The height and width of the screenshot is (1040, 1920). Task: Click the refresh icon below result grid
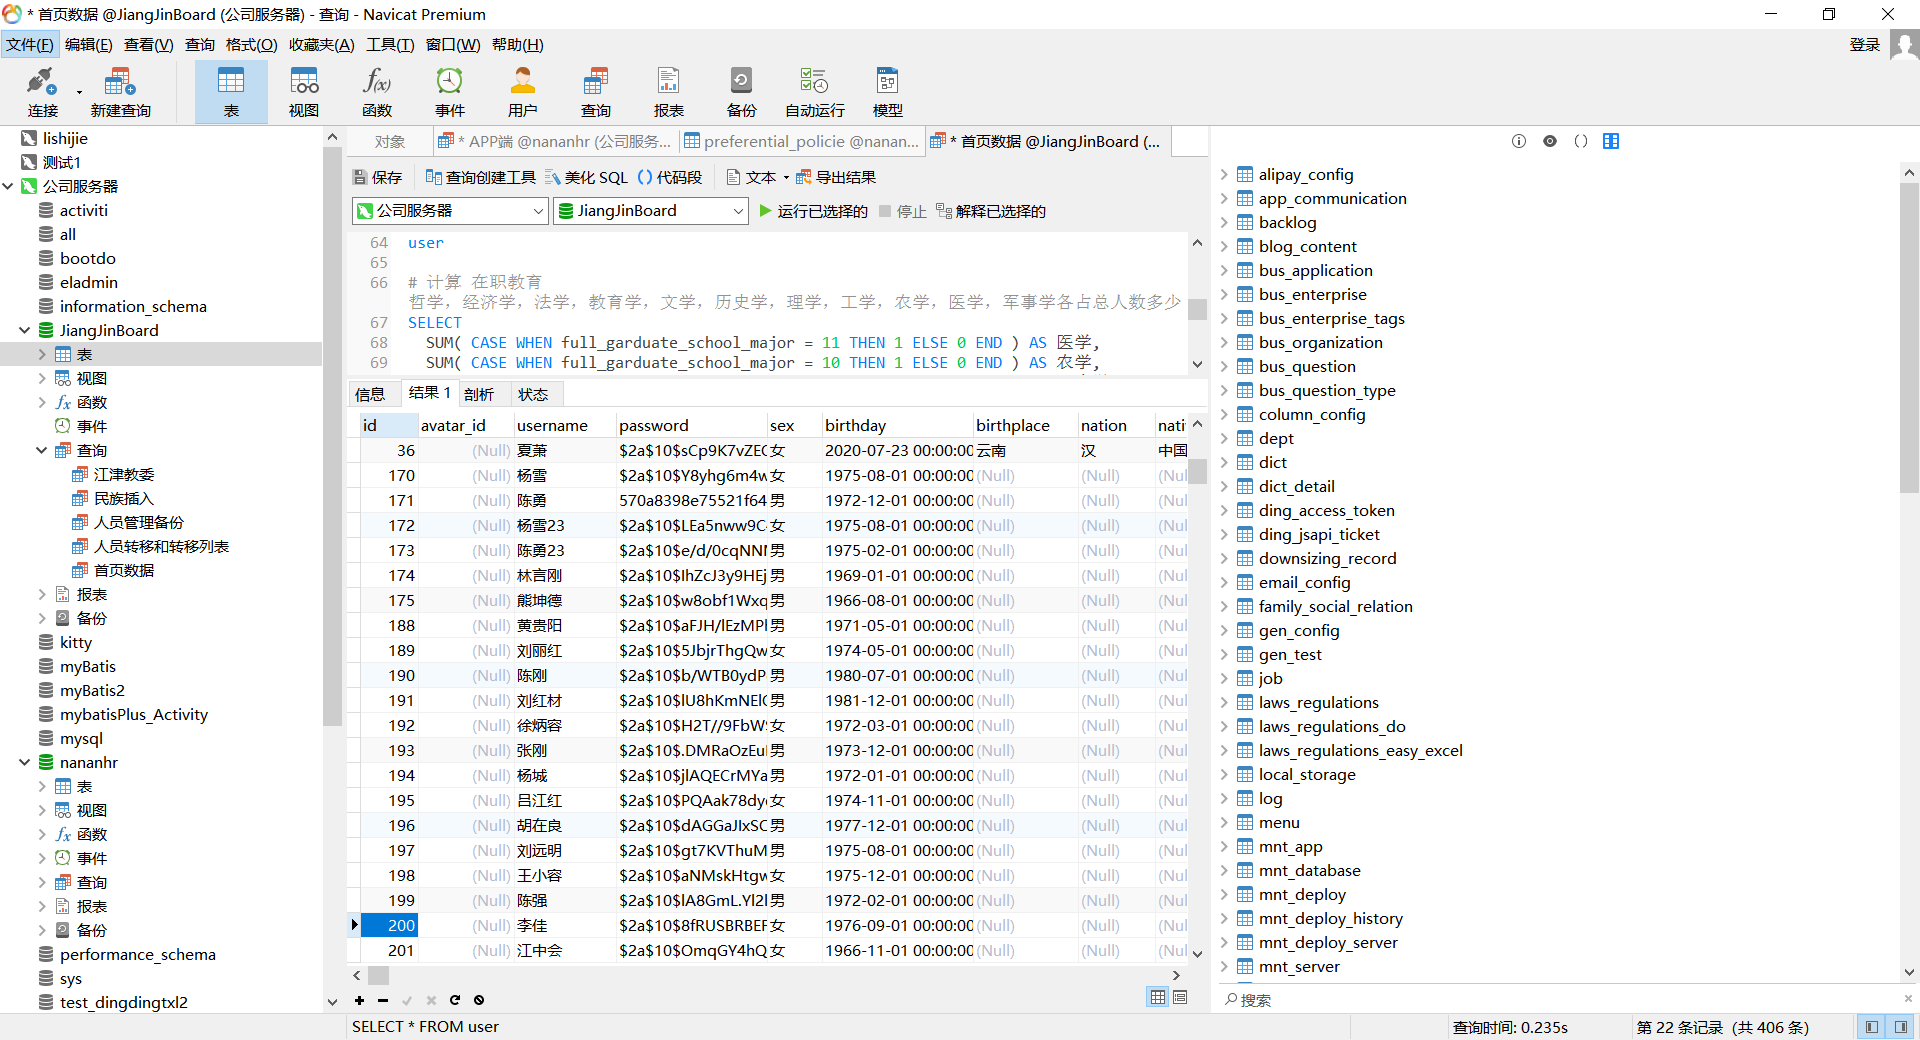pos(455,1000)
